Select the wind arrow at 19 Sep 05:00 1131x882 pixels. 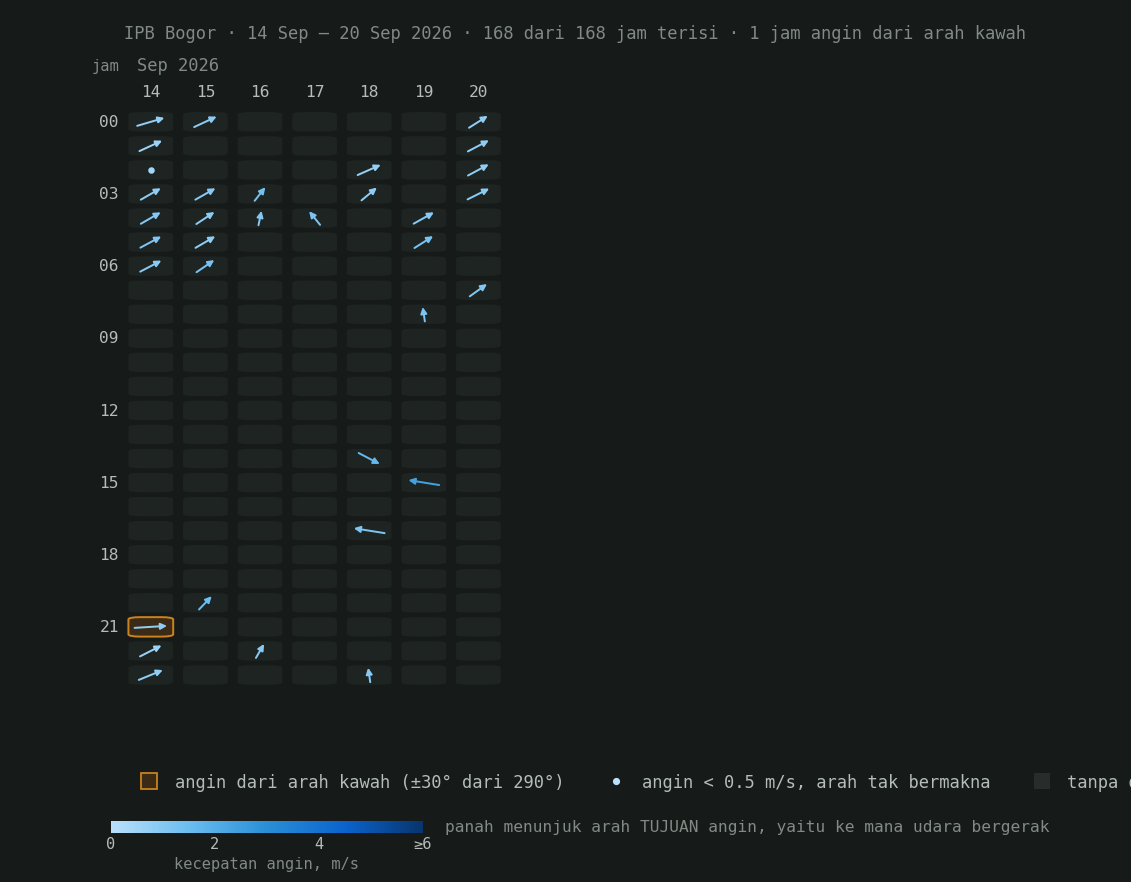(423, 242)
